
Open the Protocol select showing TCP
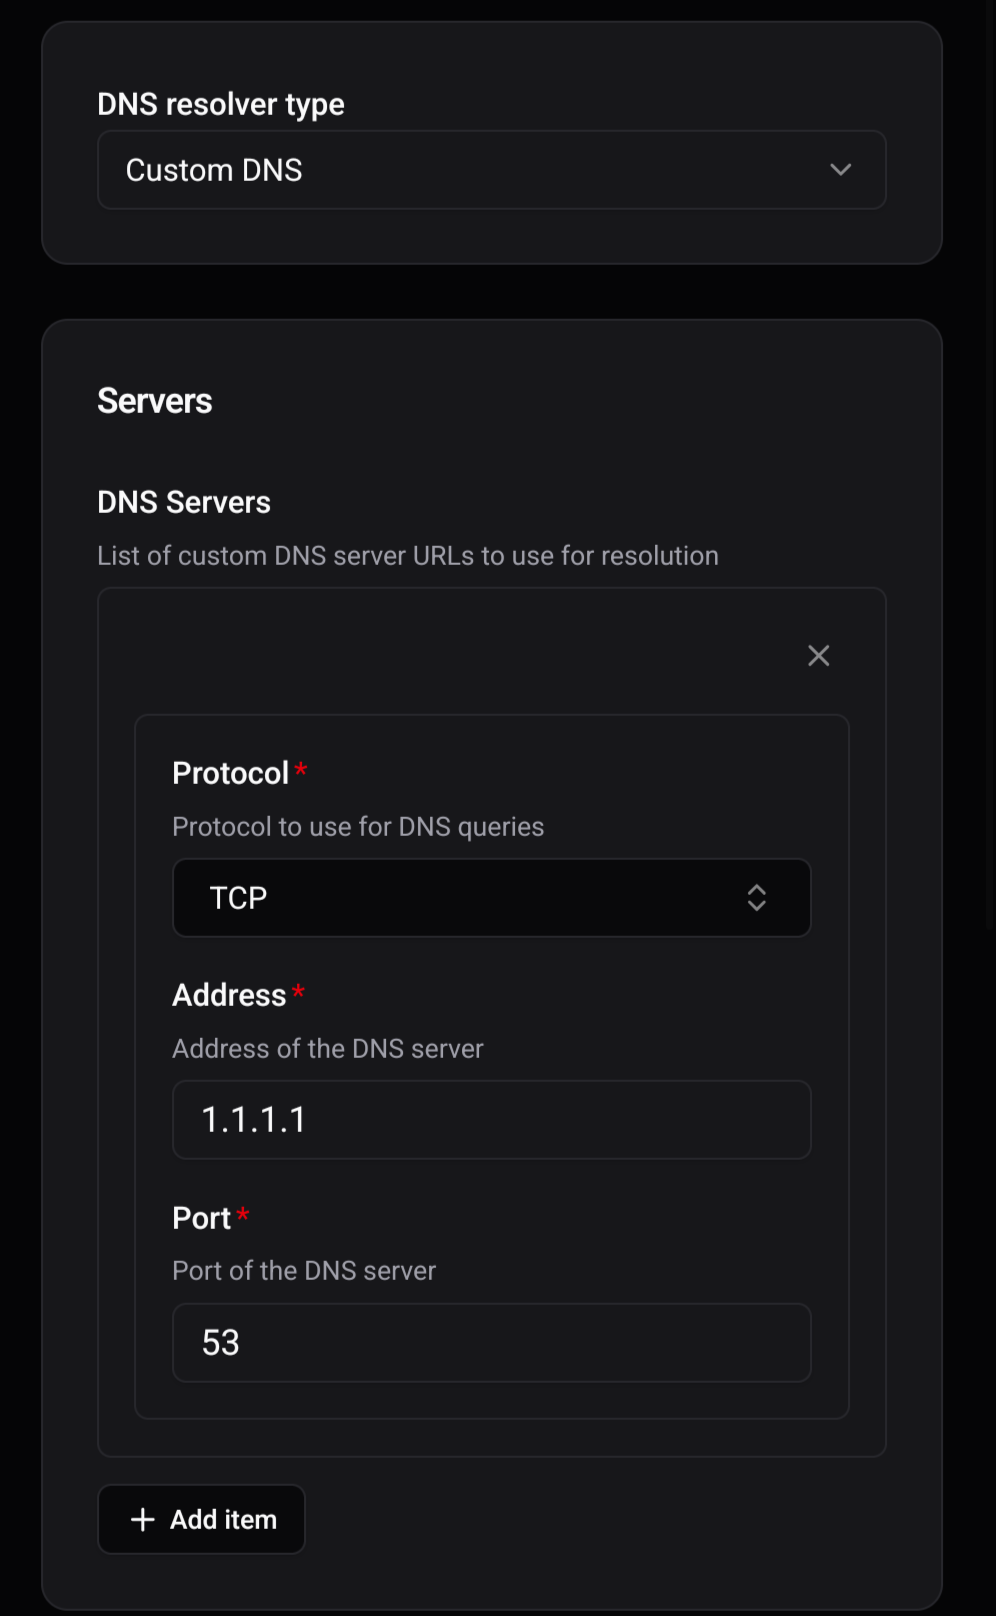(491, 898)
